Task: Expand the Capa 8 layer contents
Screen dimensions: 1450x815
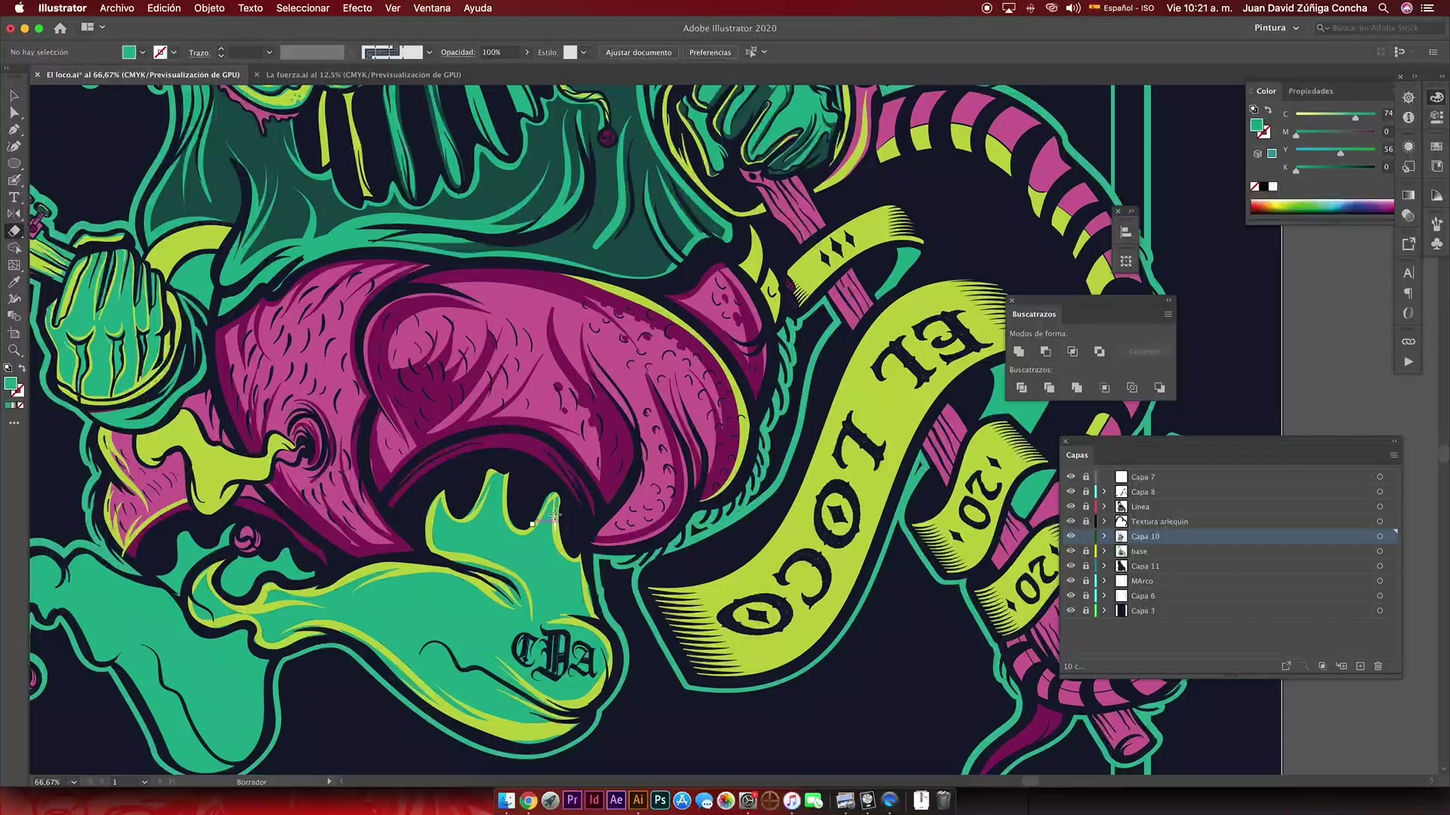Action: click(x=1104, y=492)
